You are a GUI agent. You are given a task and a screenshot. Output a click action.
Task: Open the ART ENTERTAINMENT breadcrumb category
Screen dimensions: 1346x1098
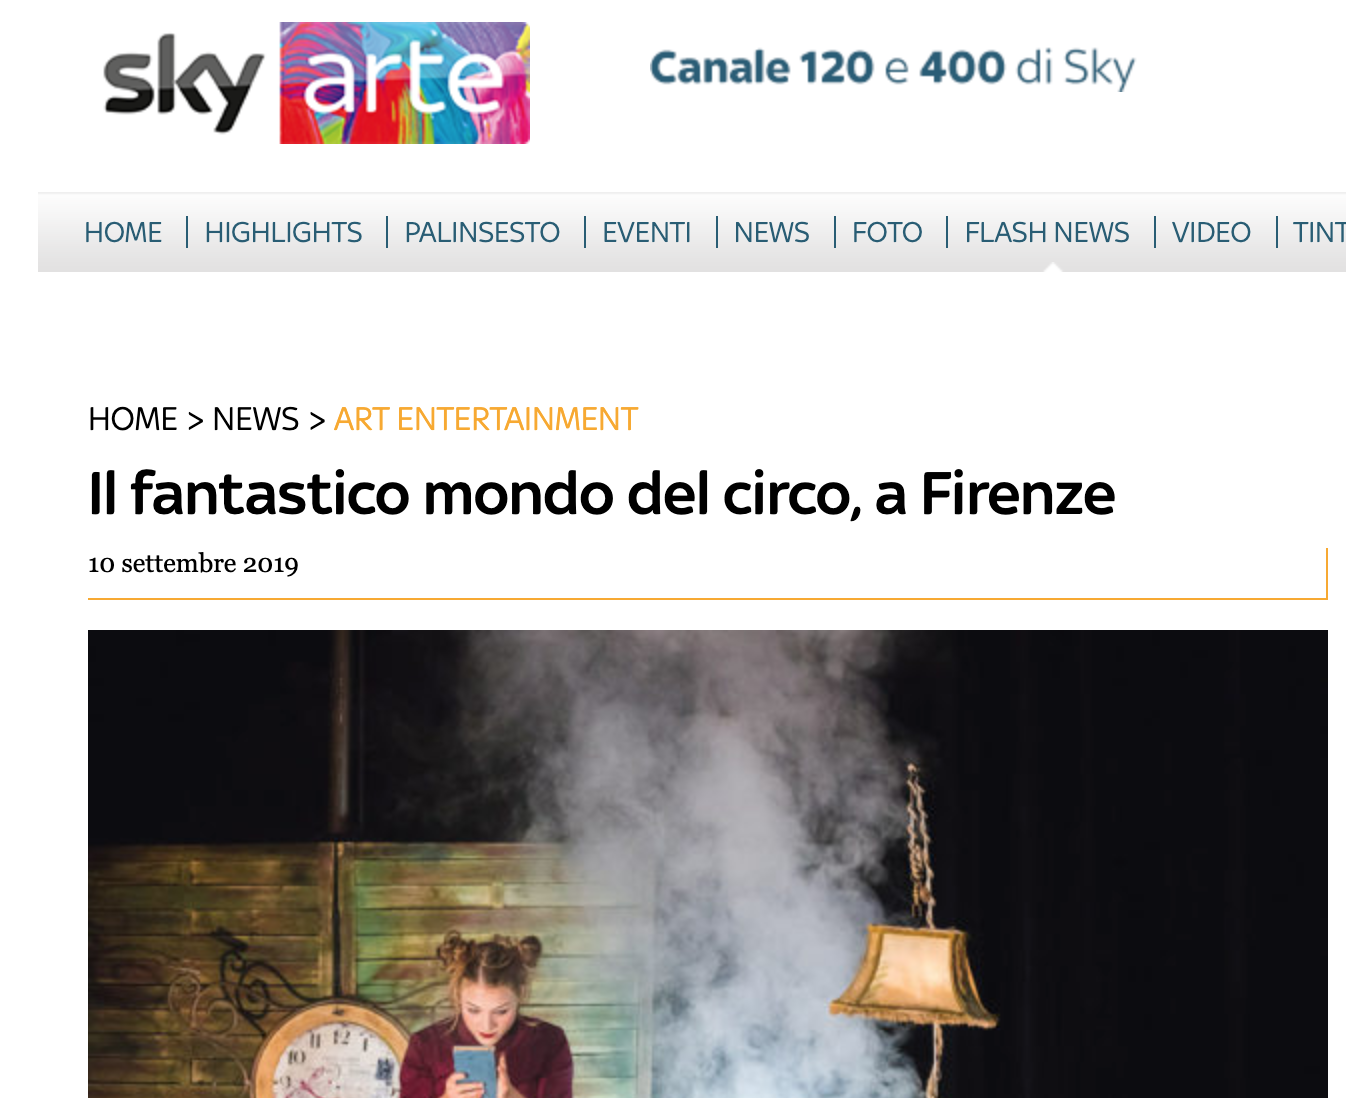point(486,419)
